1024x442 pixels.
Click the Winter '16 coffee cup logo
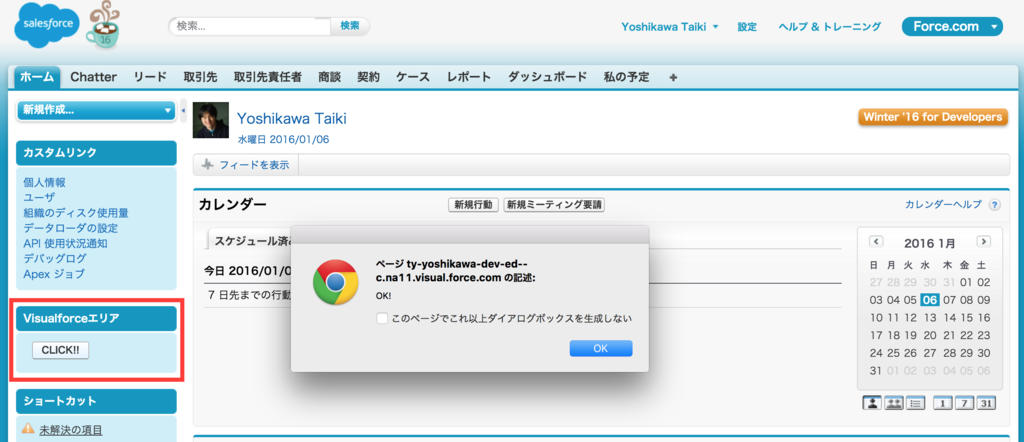coord(103,25)
